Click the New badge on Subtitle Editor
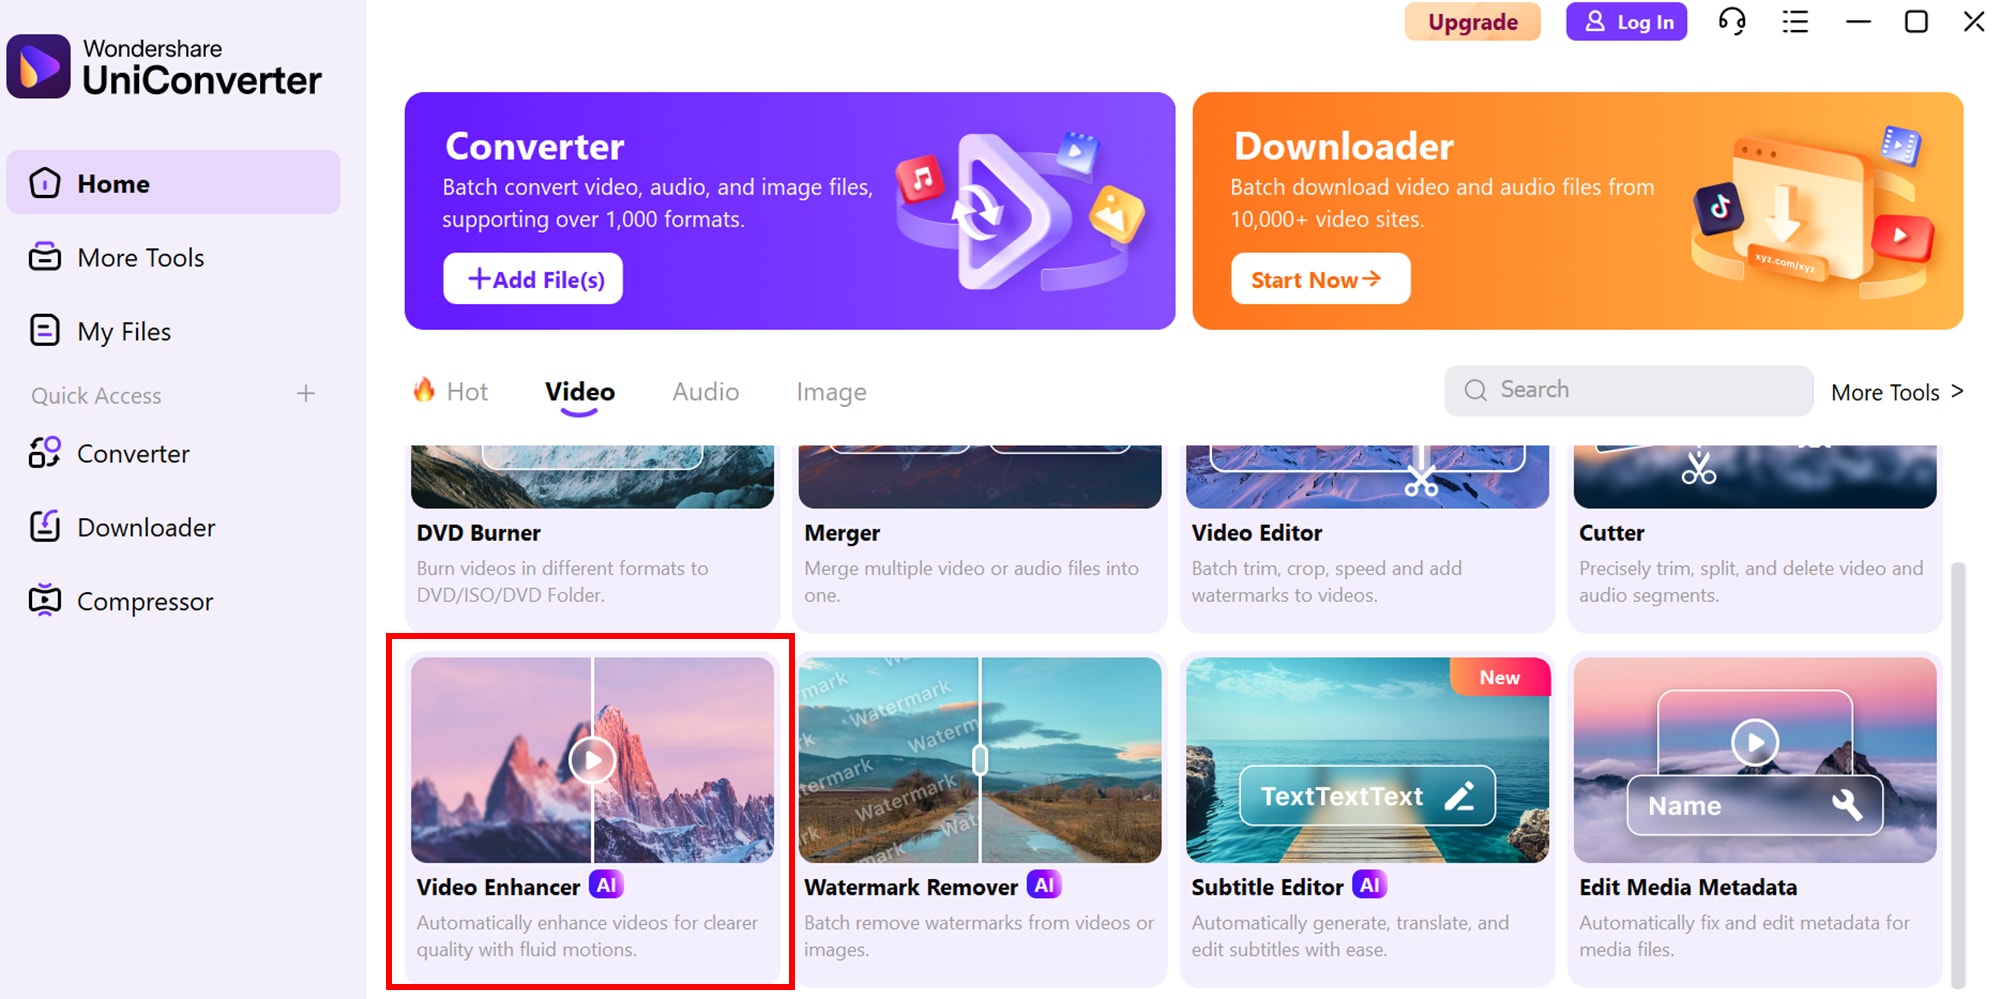 1500,677
